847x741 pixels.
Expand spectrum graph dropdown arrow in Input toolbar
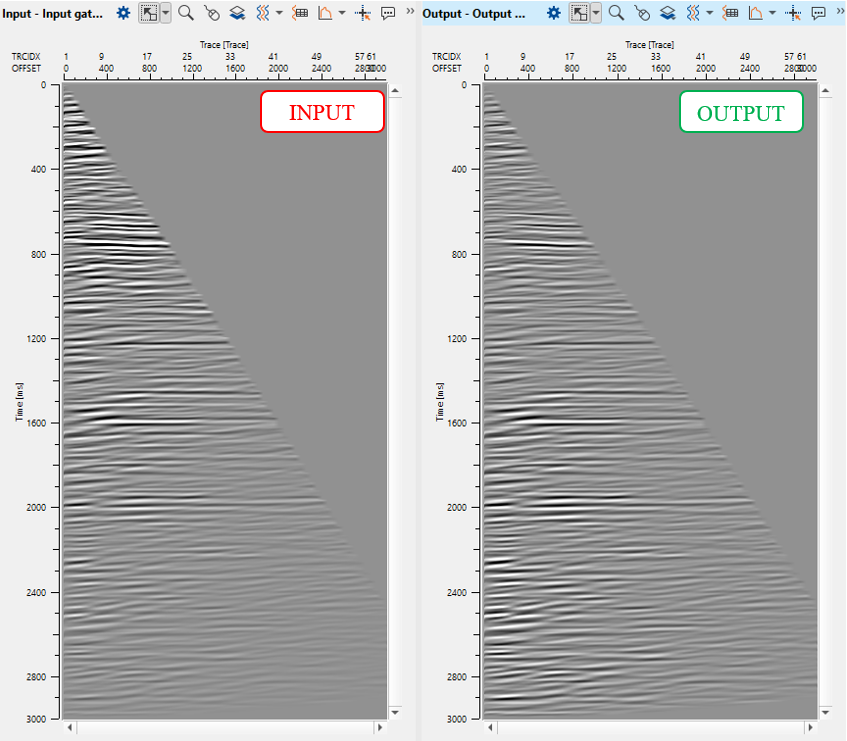point(342,13)
